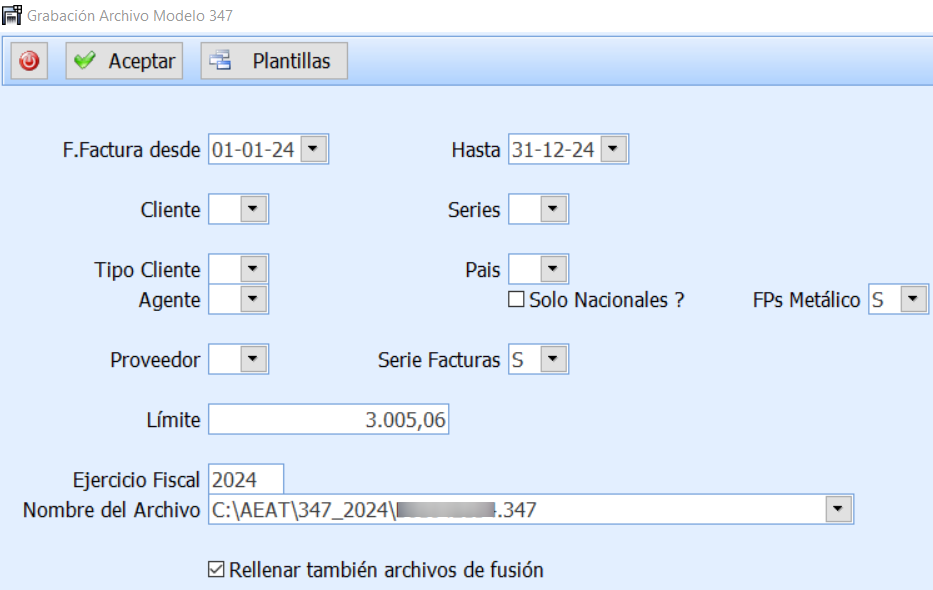
Task: Enable the Solo Nacionales checkbox
Action: tap(516, 299)
